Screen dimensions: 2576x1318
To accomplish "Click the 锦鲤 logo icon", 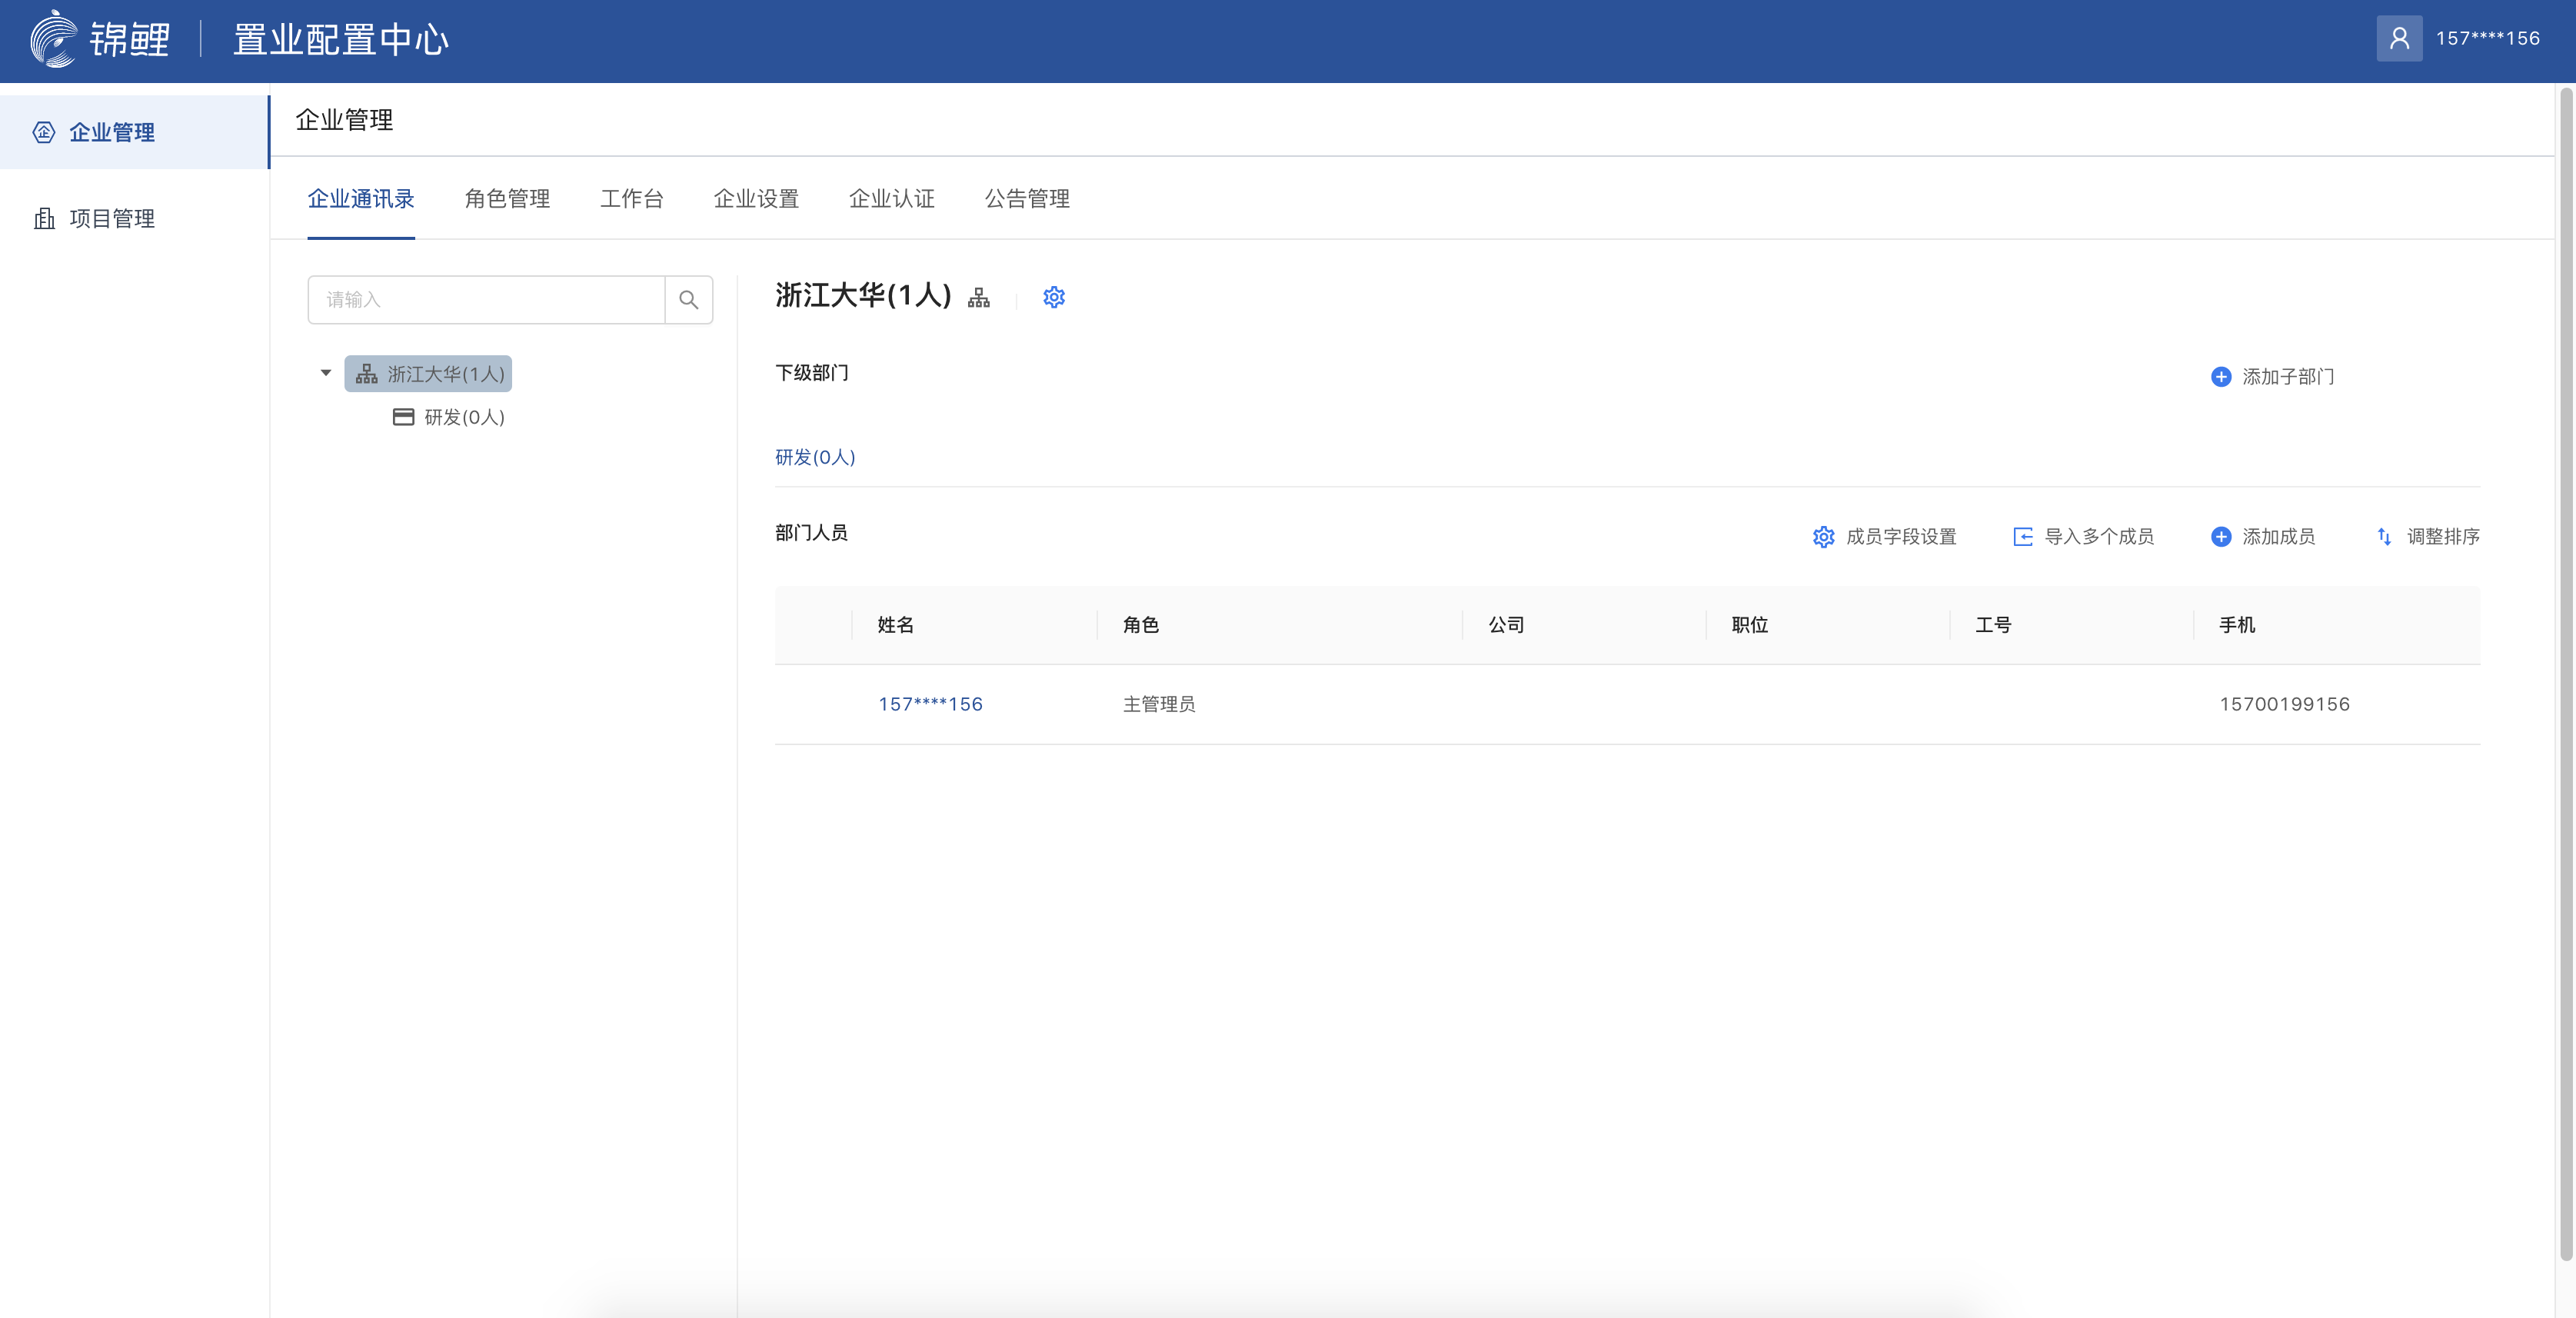I will 53,39.
